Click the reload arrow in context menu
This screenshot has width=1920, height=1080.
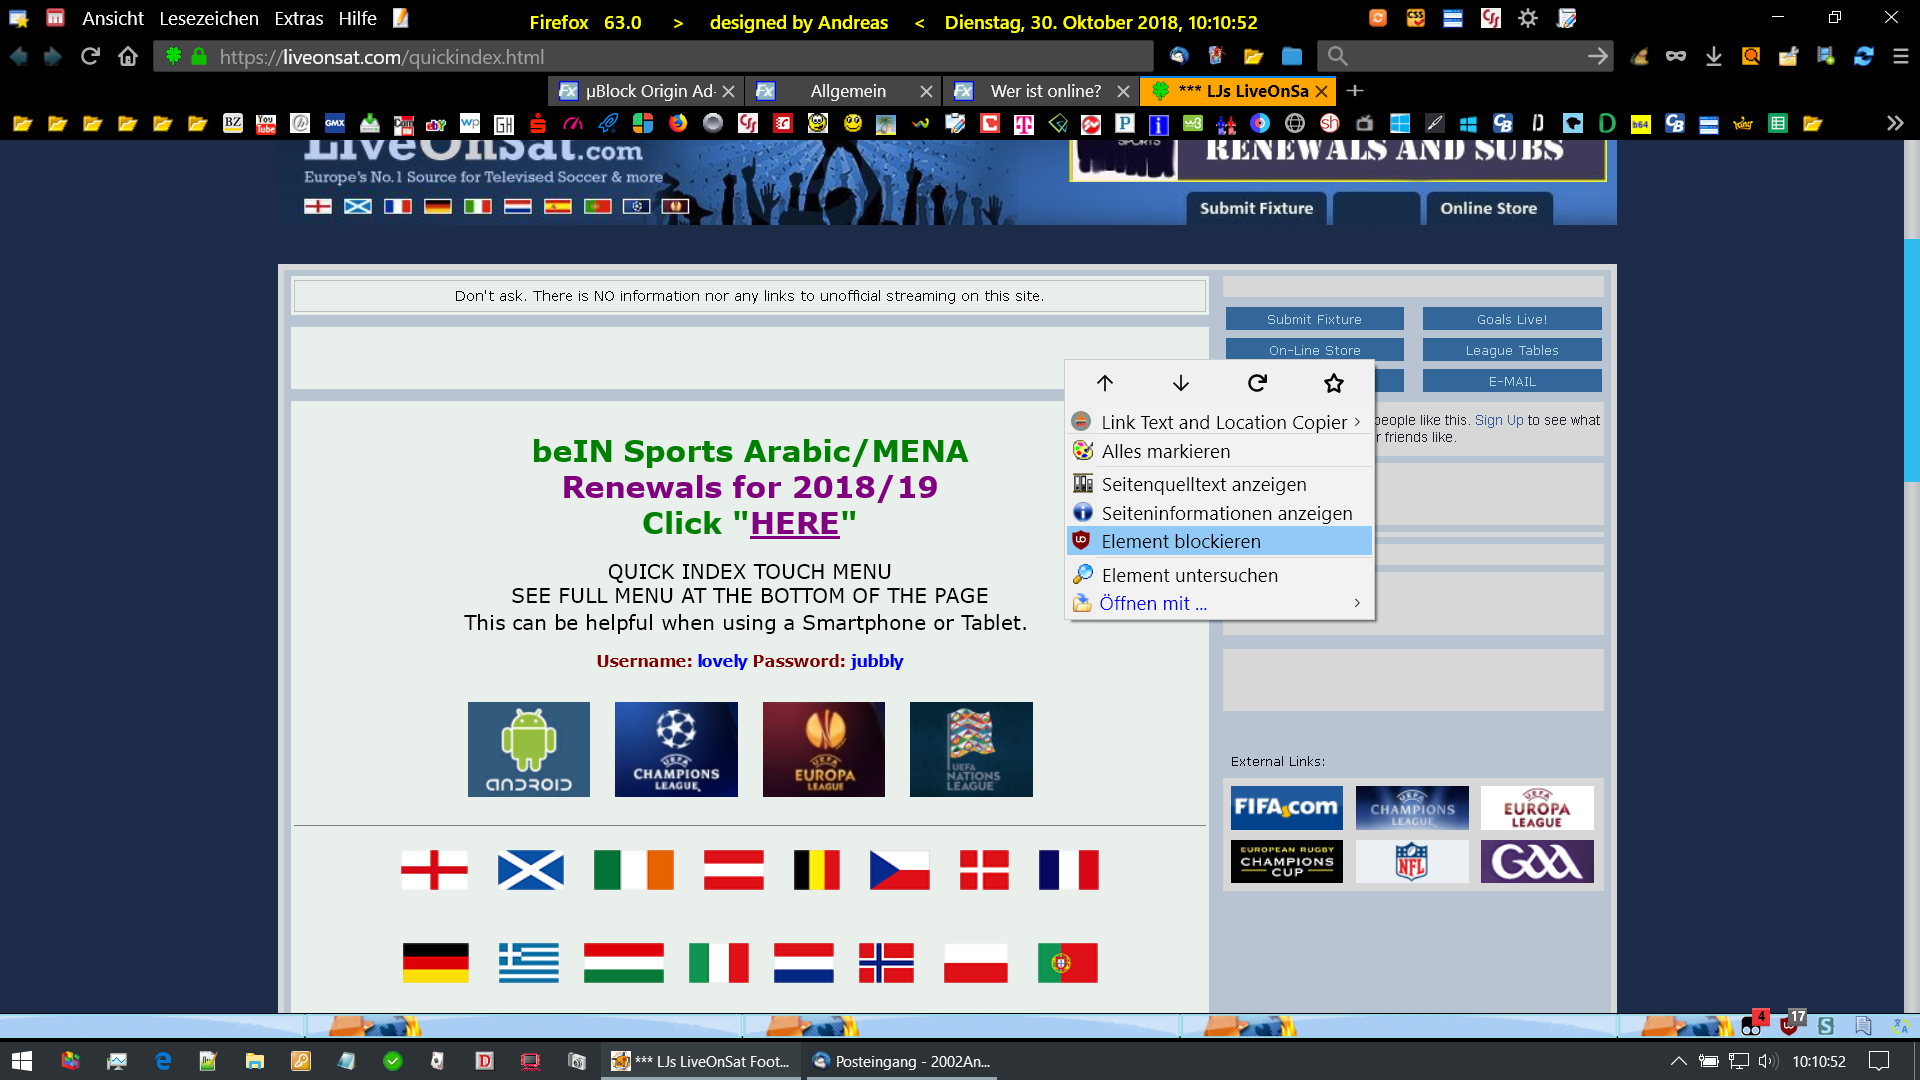1257,383
